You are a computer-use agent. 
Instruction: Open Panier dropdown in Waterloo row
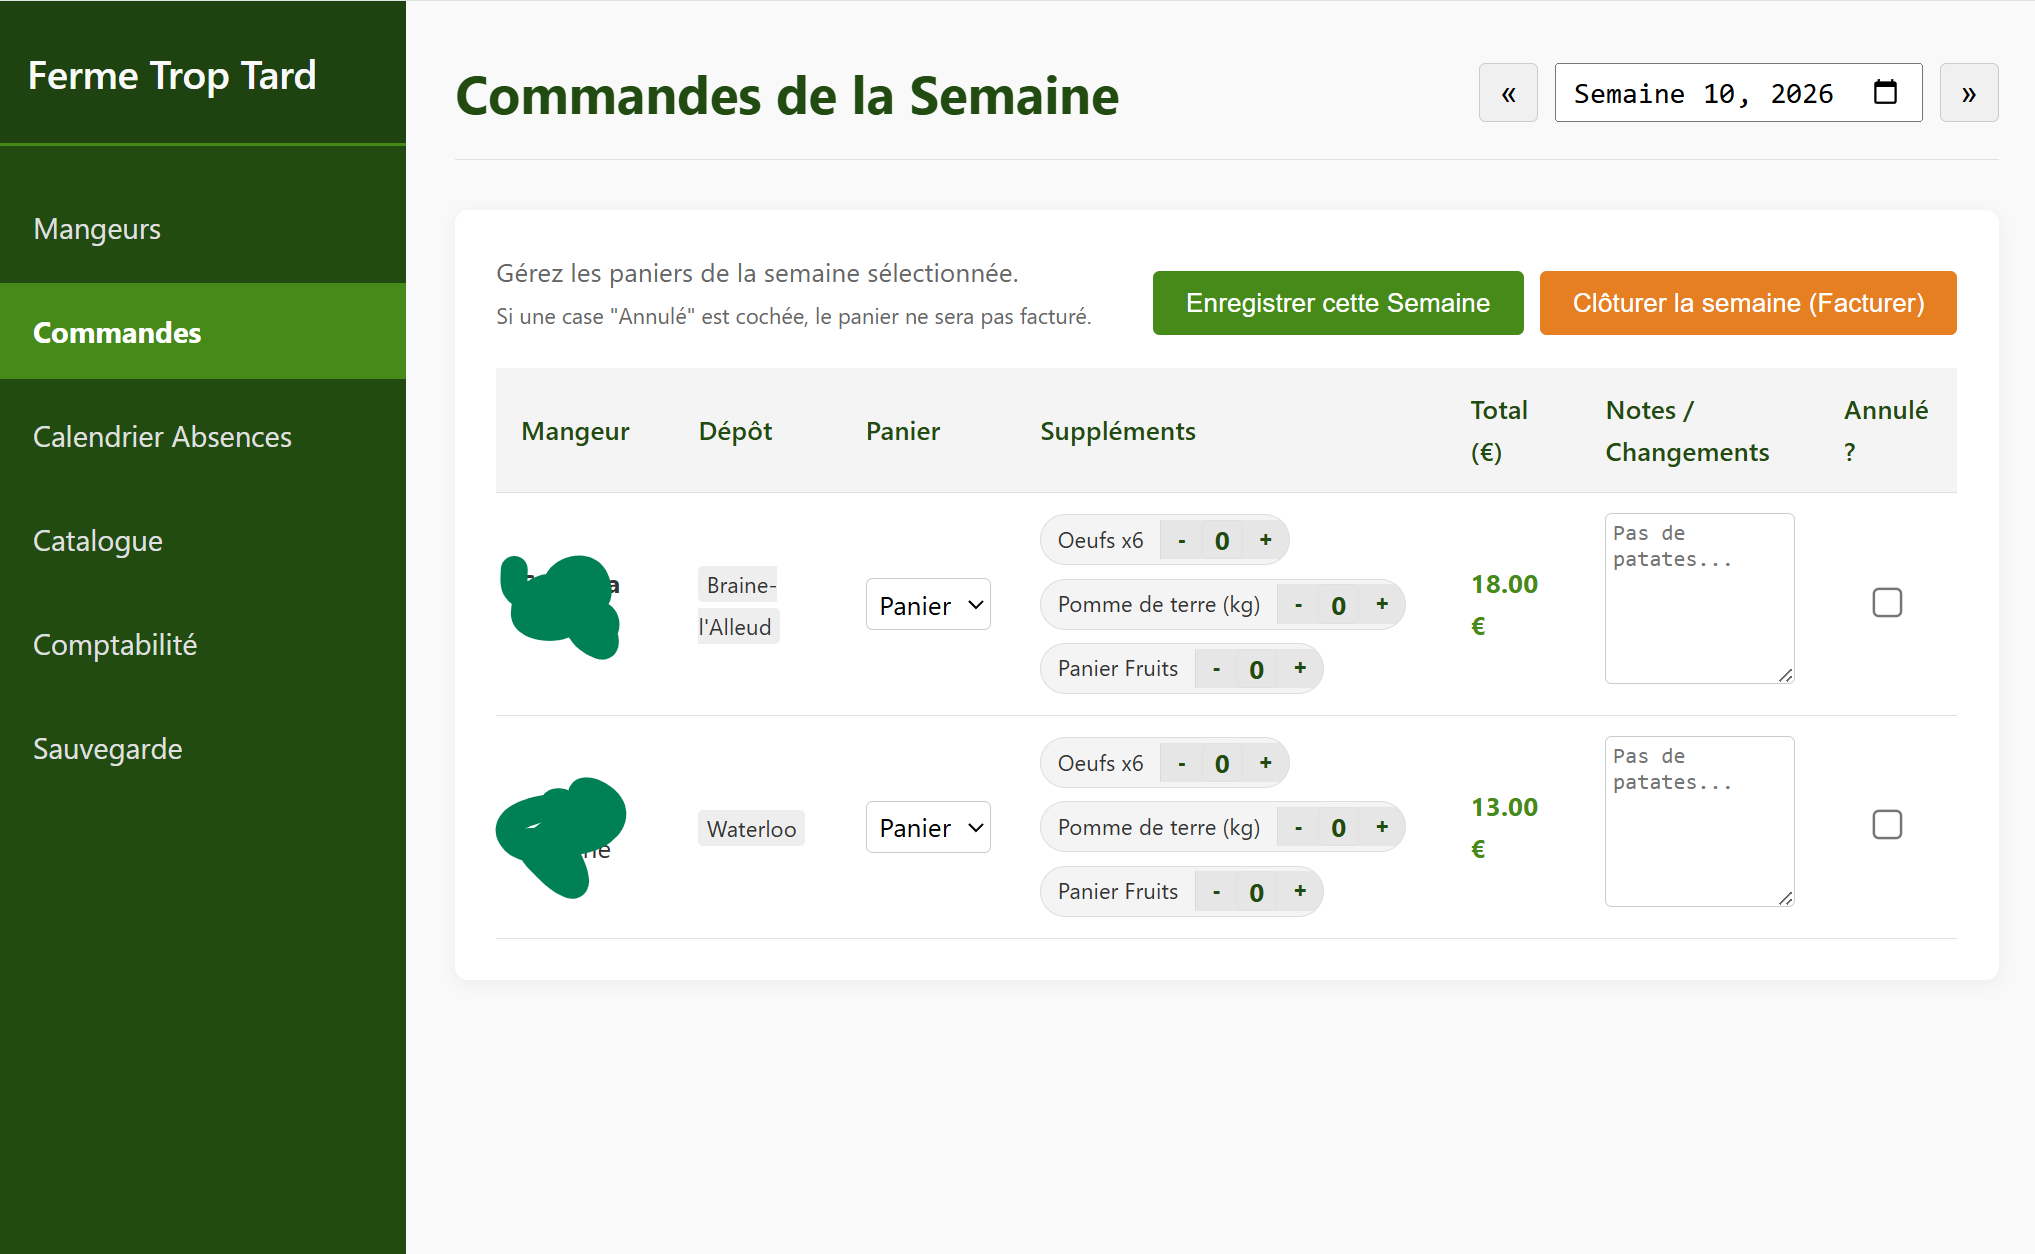click(928, 828)
